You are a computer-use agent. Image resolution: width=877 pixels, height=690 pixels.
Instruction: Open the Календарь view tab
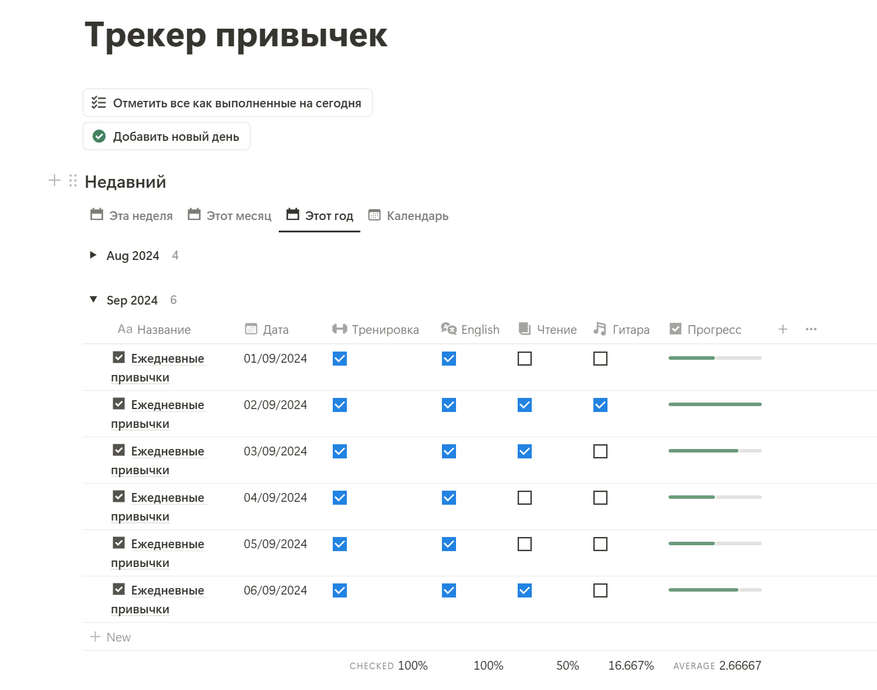coord(408,215)
